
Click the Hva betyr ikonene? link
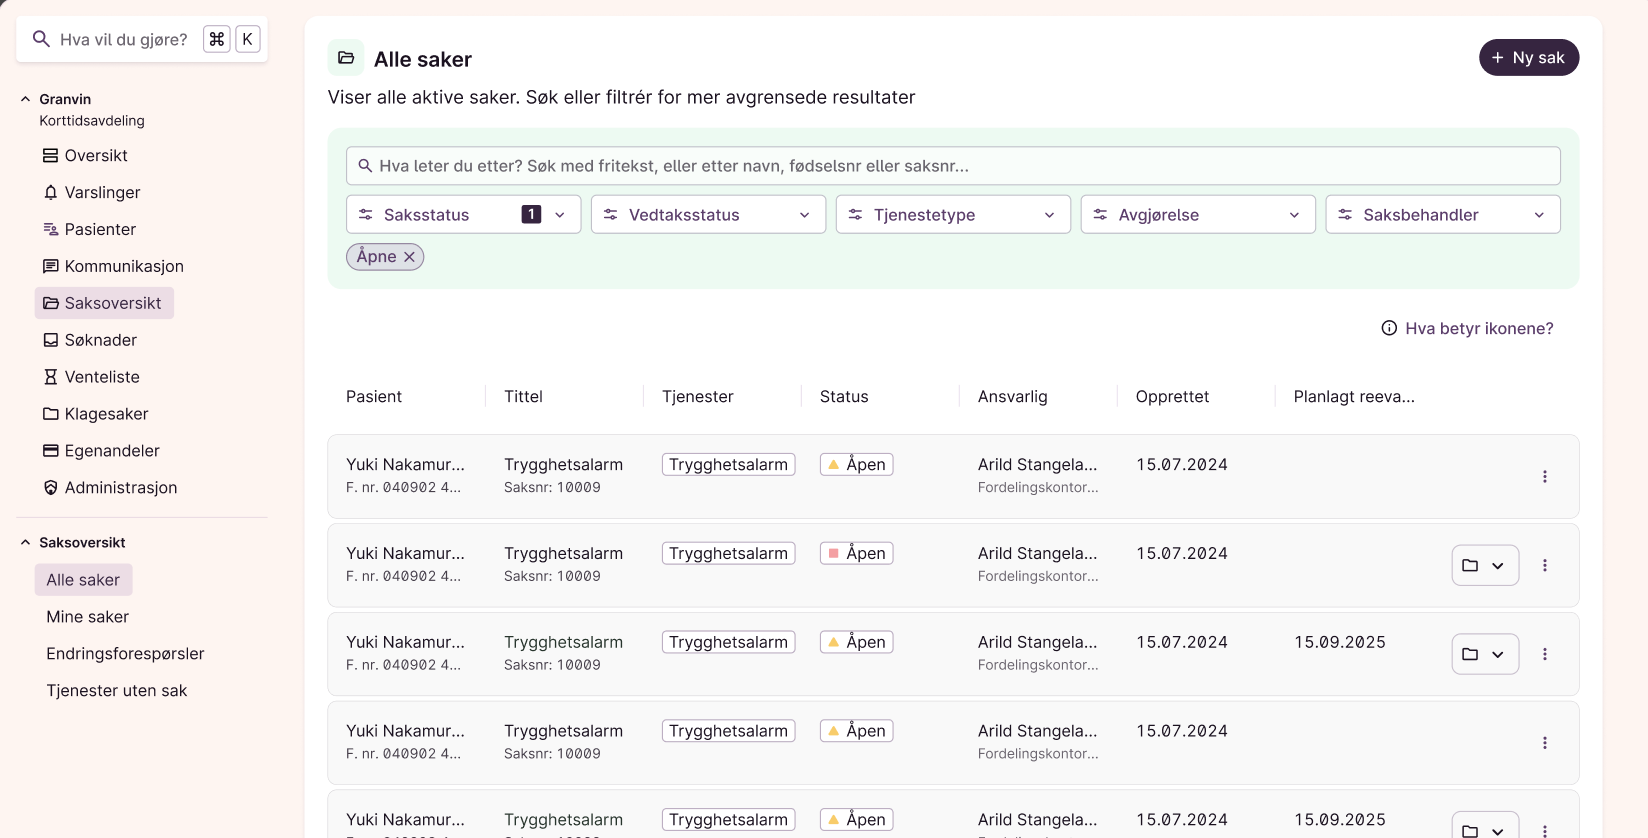(x=1478, y=328)
